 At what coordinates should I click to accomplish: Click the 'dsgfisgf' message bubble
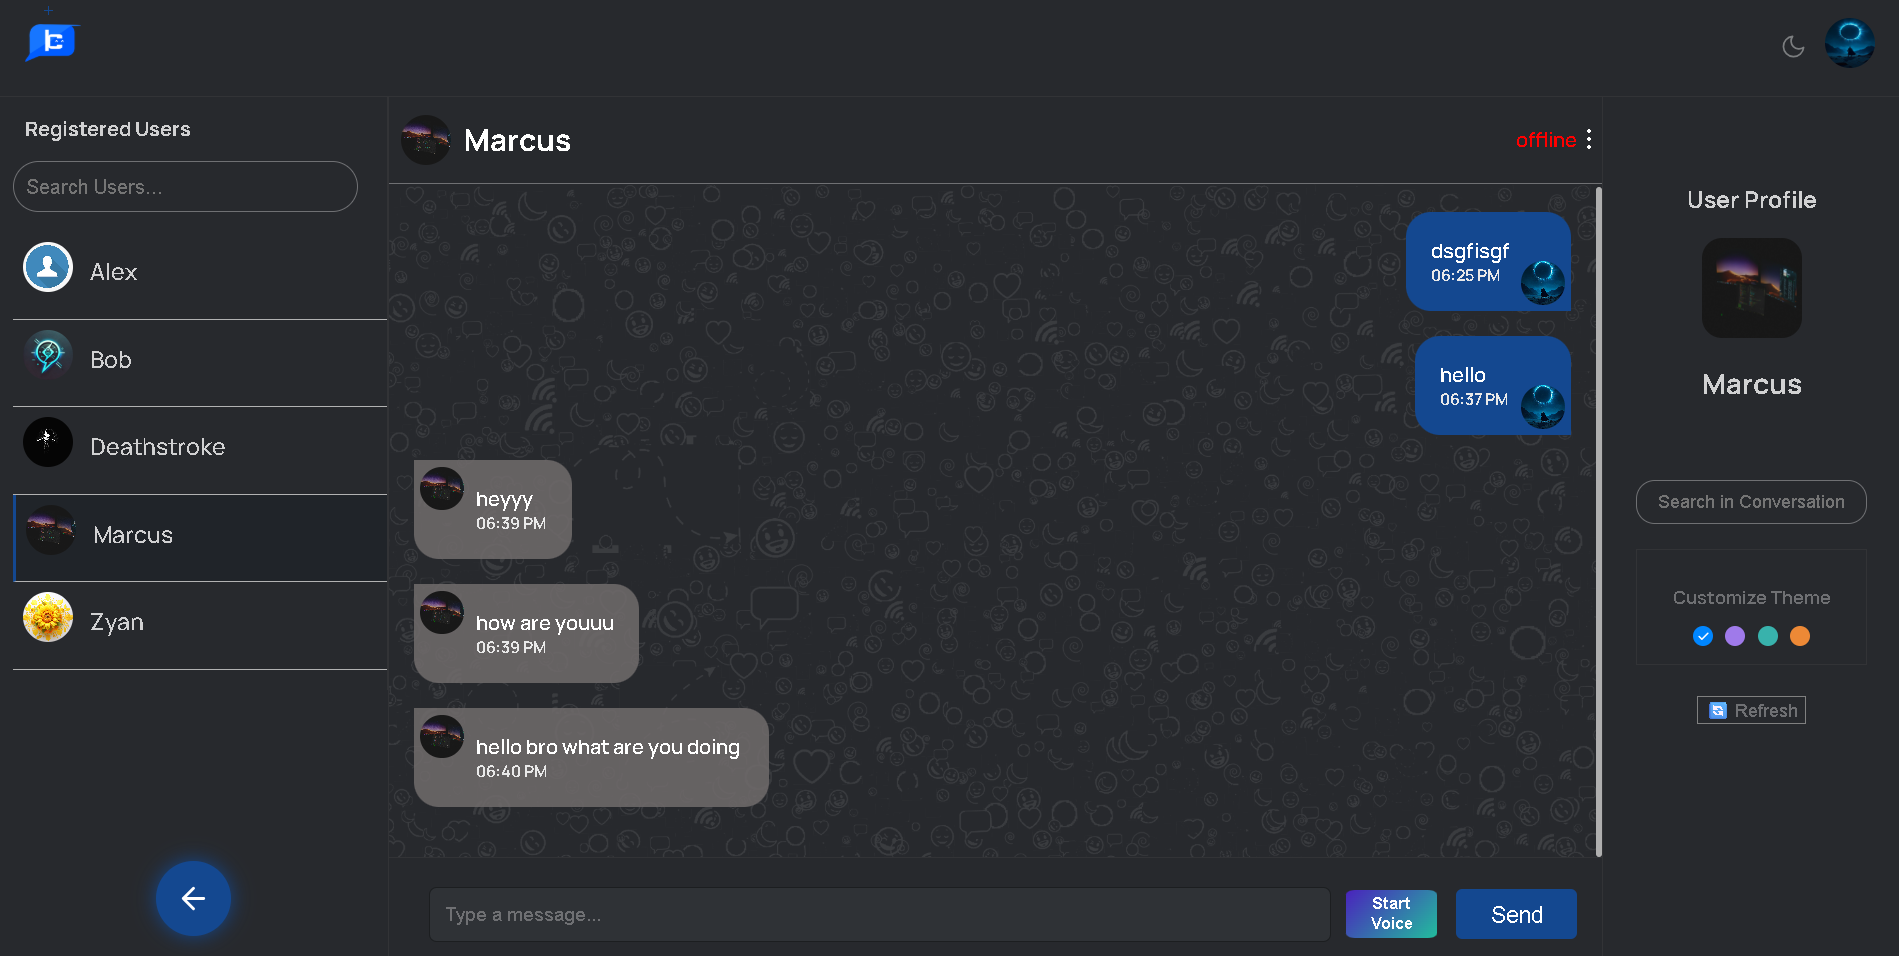(x=1488, y=262)
